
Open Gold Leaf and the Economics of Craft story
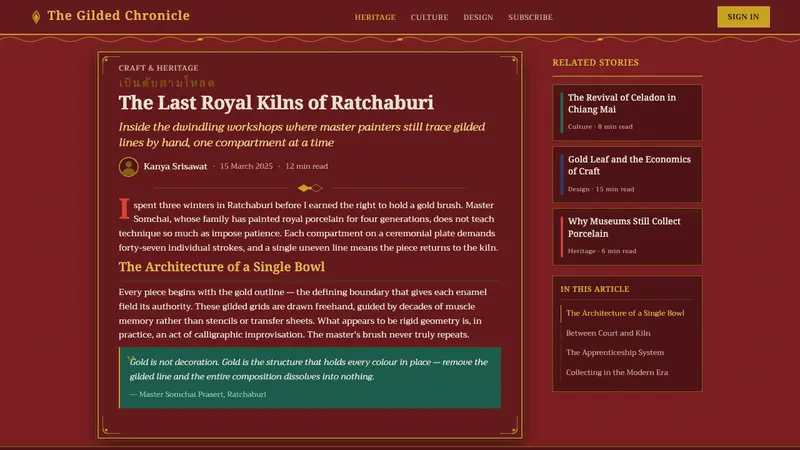[x=627, y=174]
